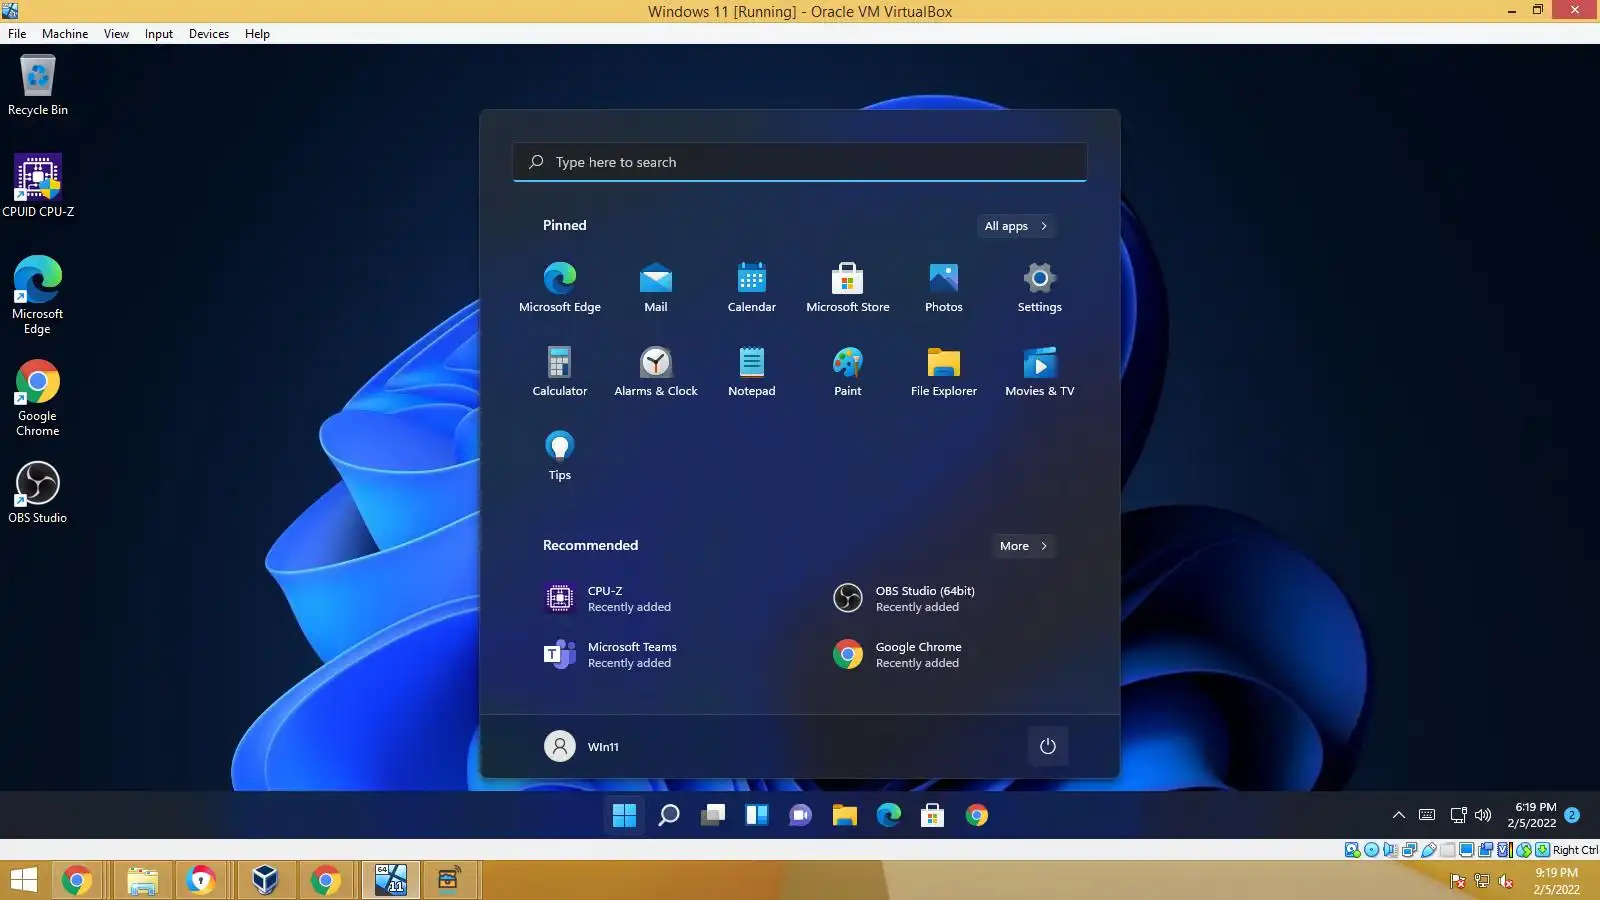Select the Google Chrome desktop shortcut
This screenshot has height=900, width=1600.
38,398
